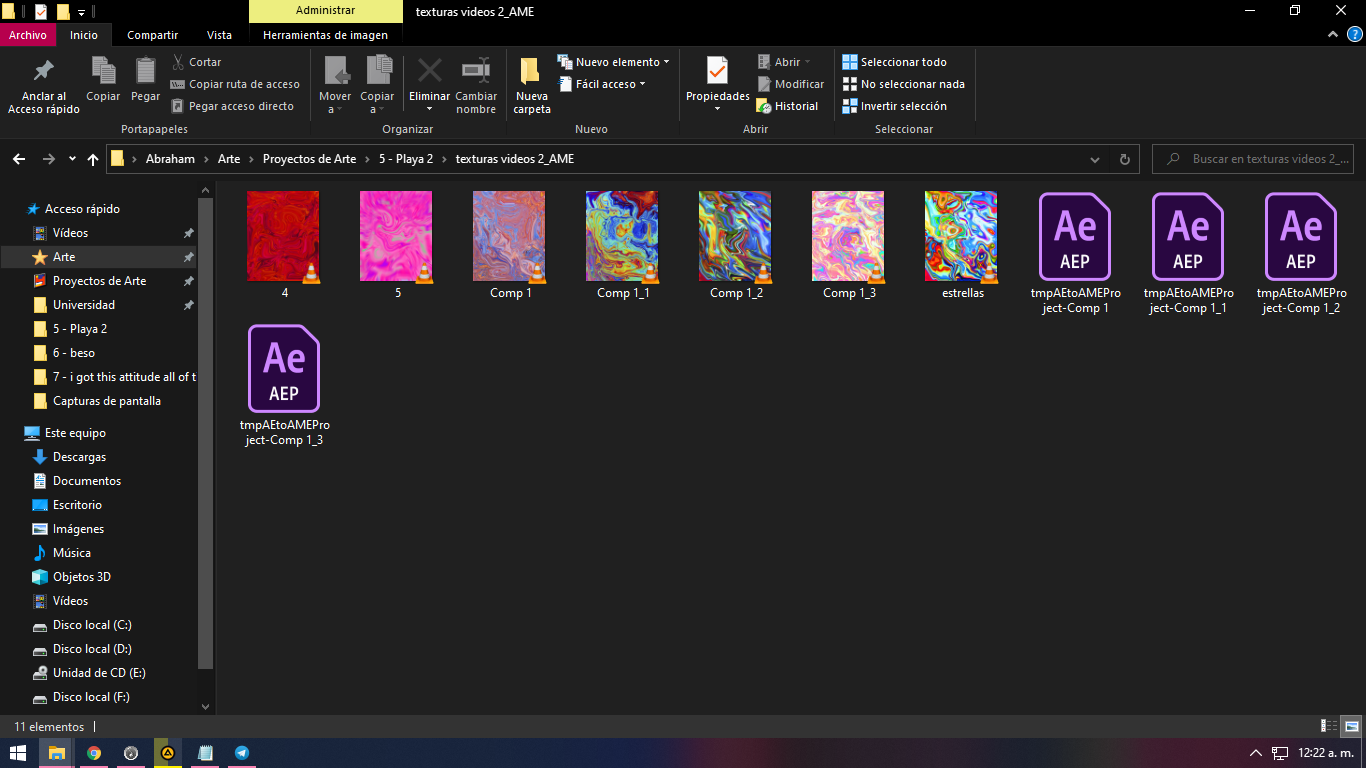Open Herramientas de imagen tab
The image size is (1366, 768).
click(x=325, y=35)
